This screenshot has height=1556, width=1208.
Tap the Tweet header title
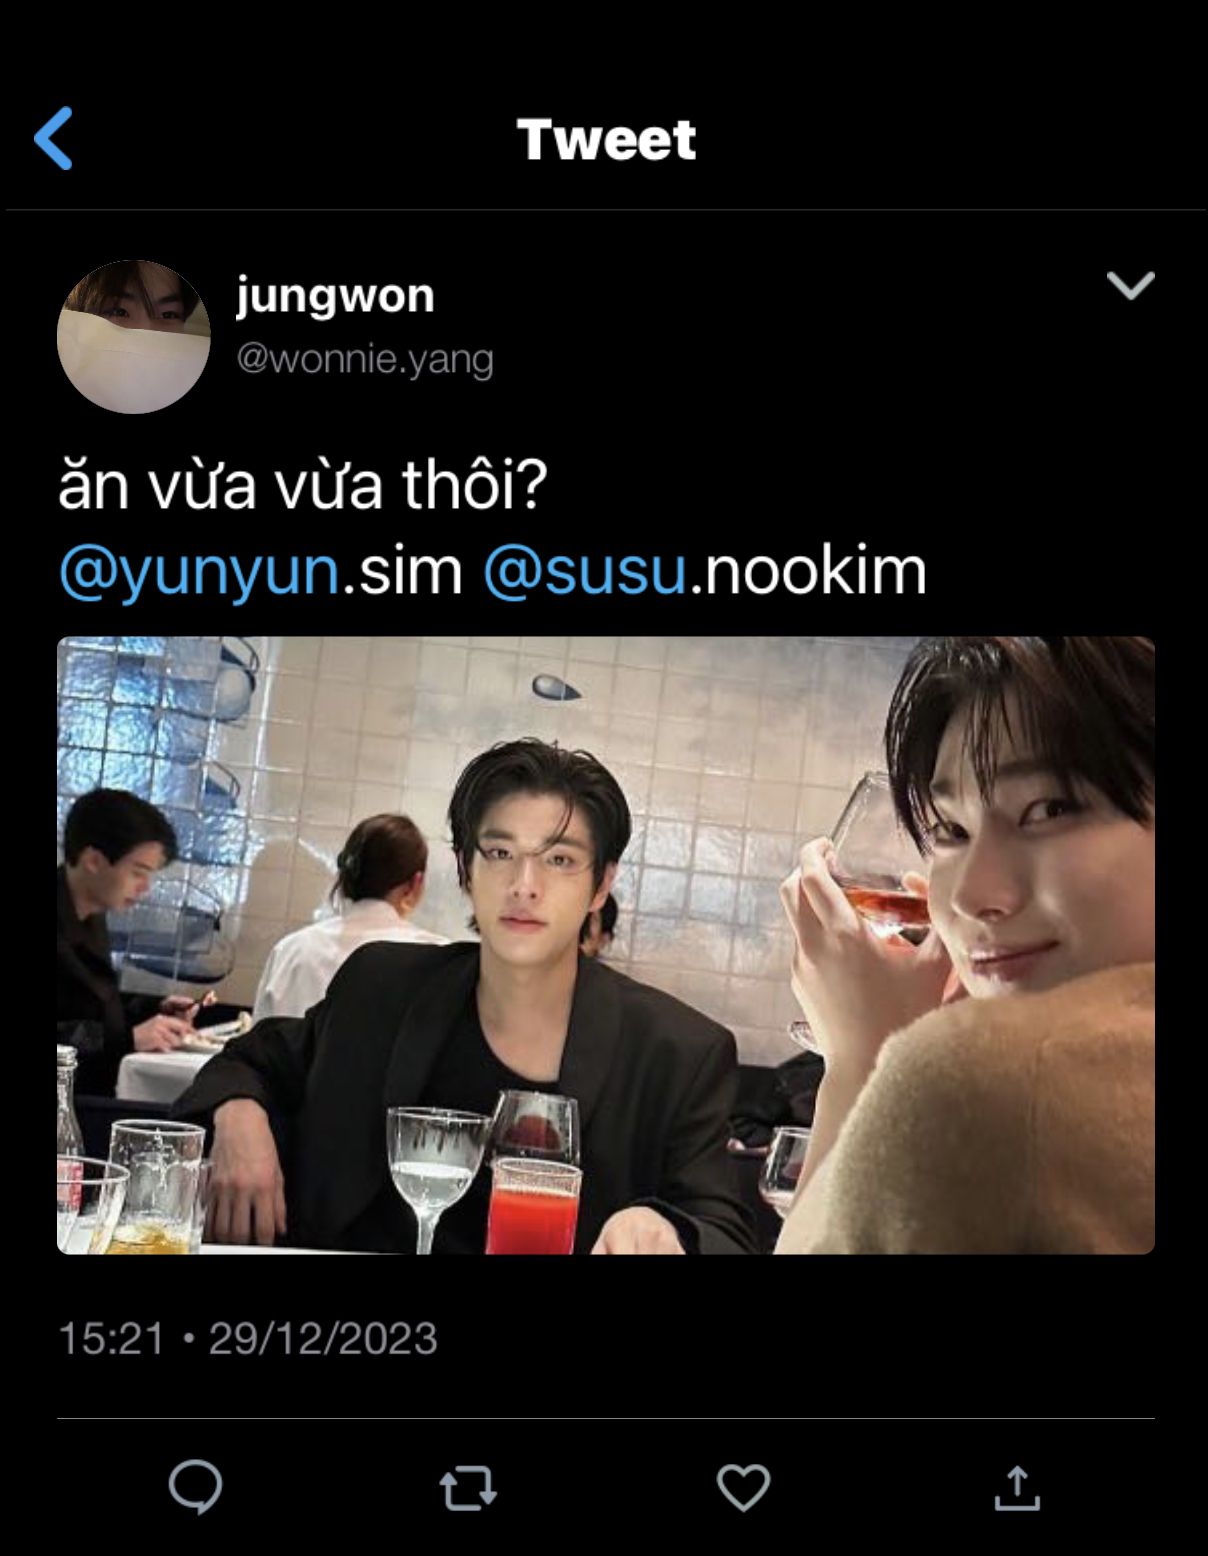(606, 139)
